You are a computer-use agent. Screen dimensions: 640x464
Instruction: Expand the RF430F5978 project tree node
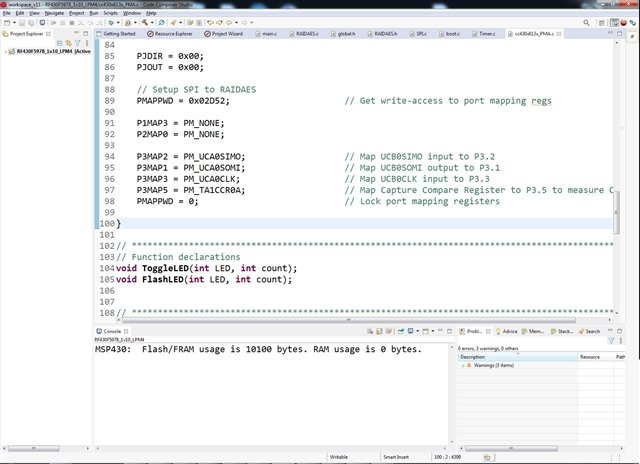pyautogui.click(x=5, y=49)
